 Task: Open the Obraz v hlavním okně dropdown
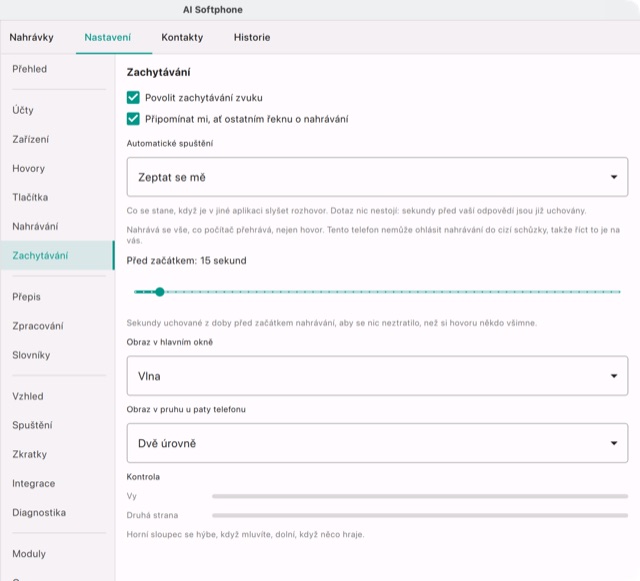click(x=377, y=376)
